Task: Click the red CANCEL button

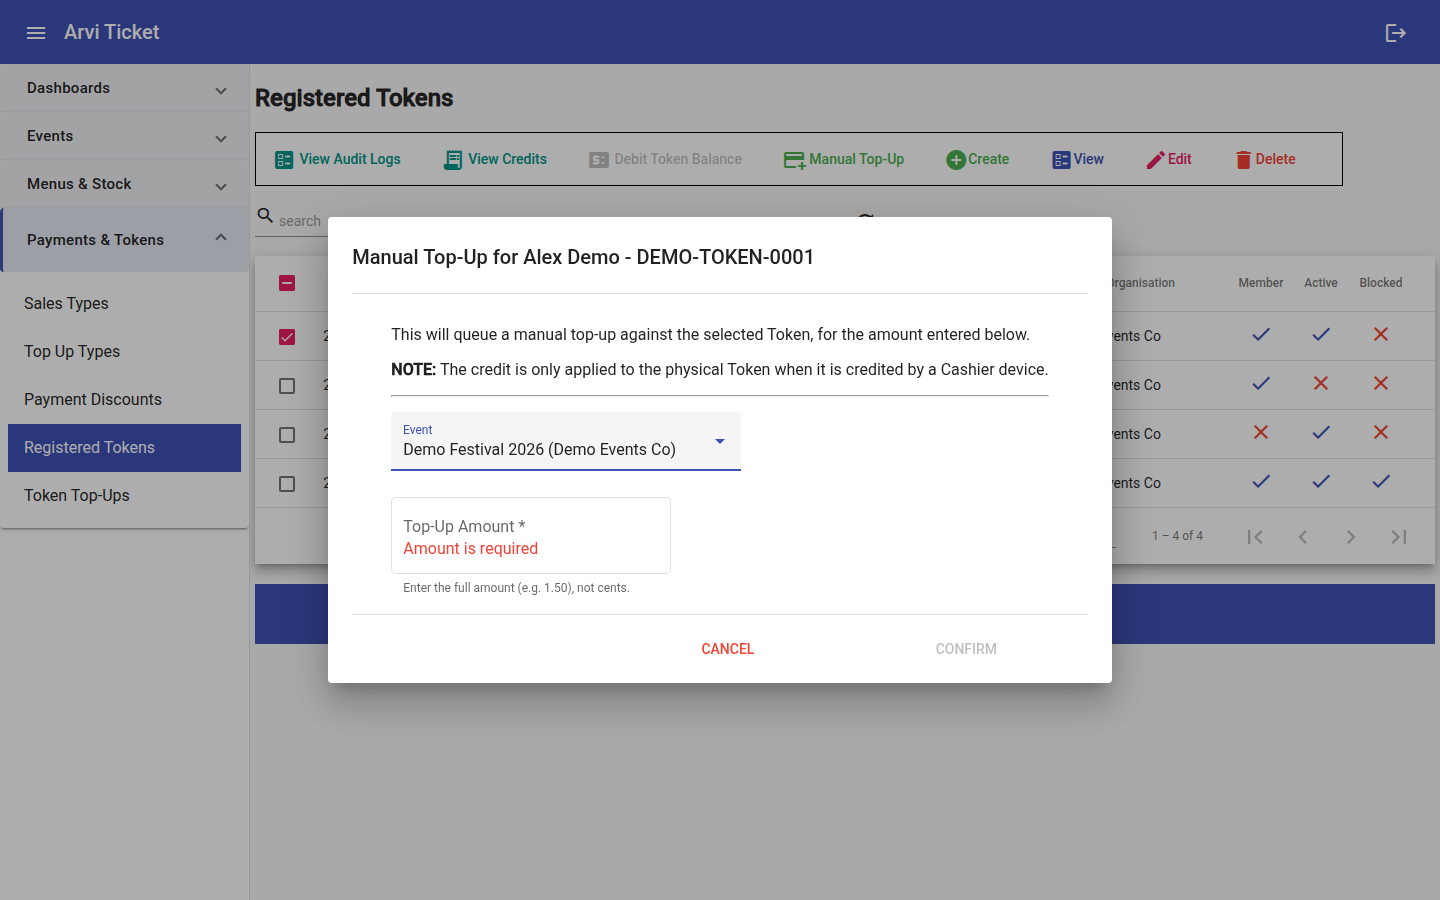Action: (x=728, y=649)
